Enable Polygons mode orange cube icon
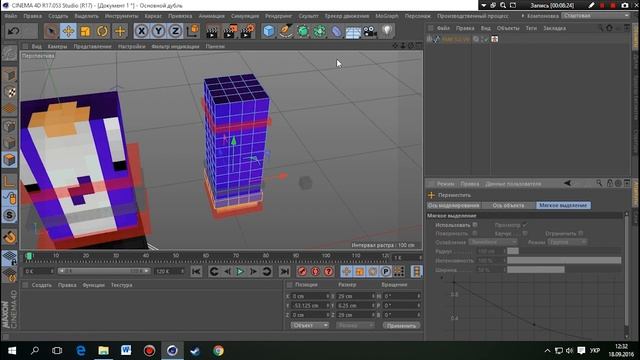Image resolution: width=640 pixels, height=360 pixels. [x=9, y=160]
